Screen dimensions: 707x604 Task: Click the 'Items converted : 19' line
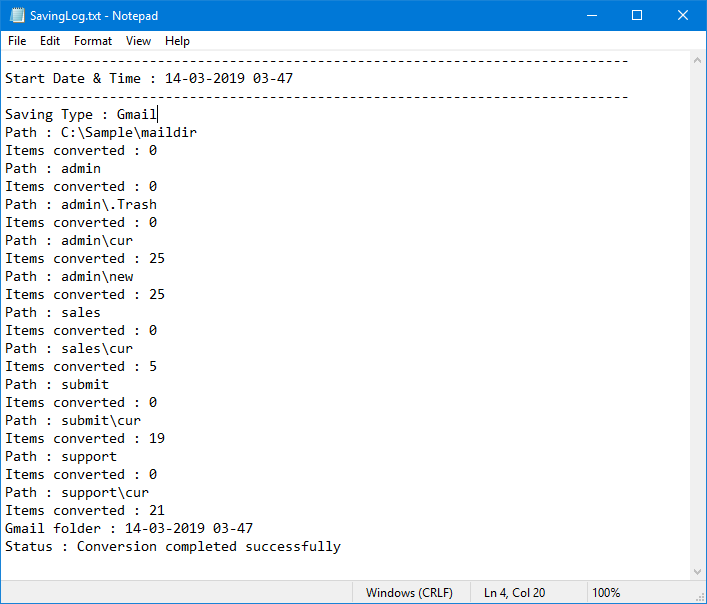85,439
